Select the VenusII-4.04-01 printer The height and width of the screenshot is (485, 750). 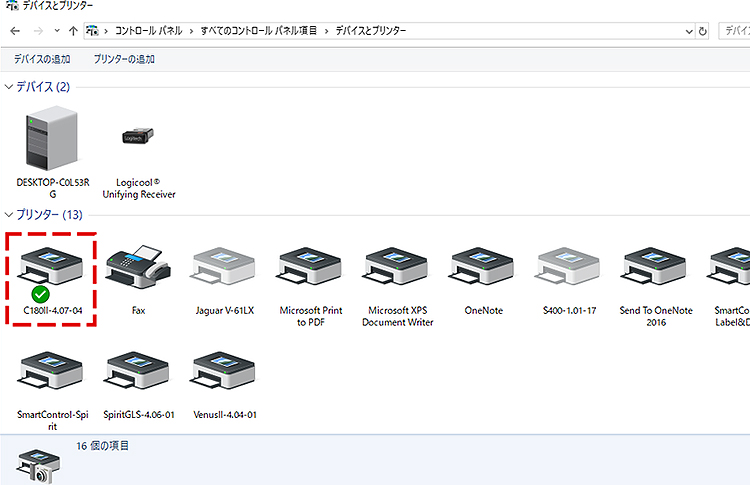(224, 376)
